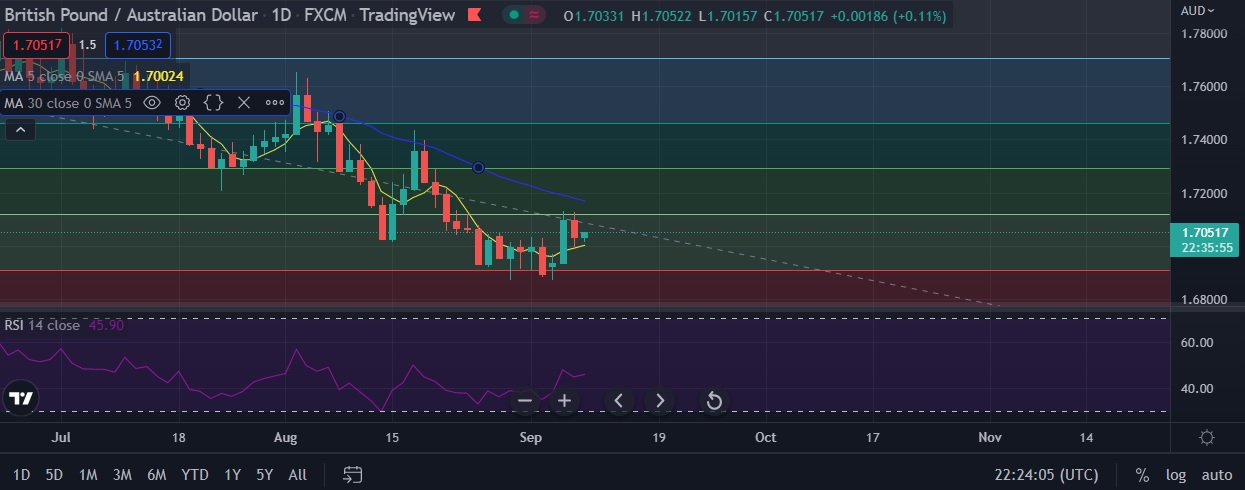The height and width of the screenshot is (490, 1245).
Task: Click the 1.5 spread value
Action: 88,45
